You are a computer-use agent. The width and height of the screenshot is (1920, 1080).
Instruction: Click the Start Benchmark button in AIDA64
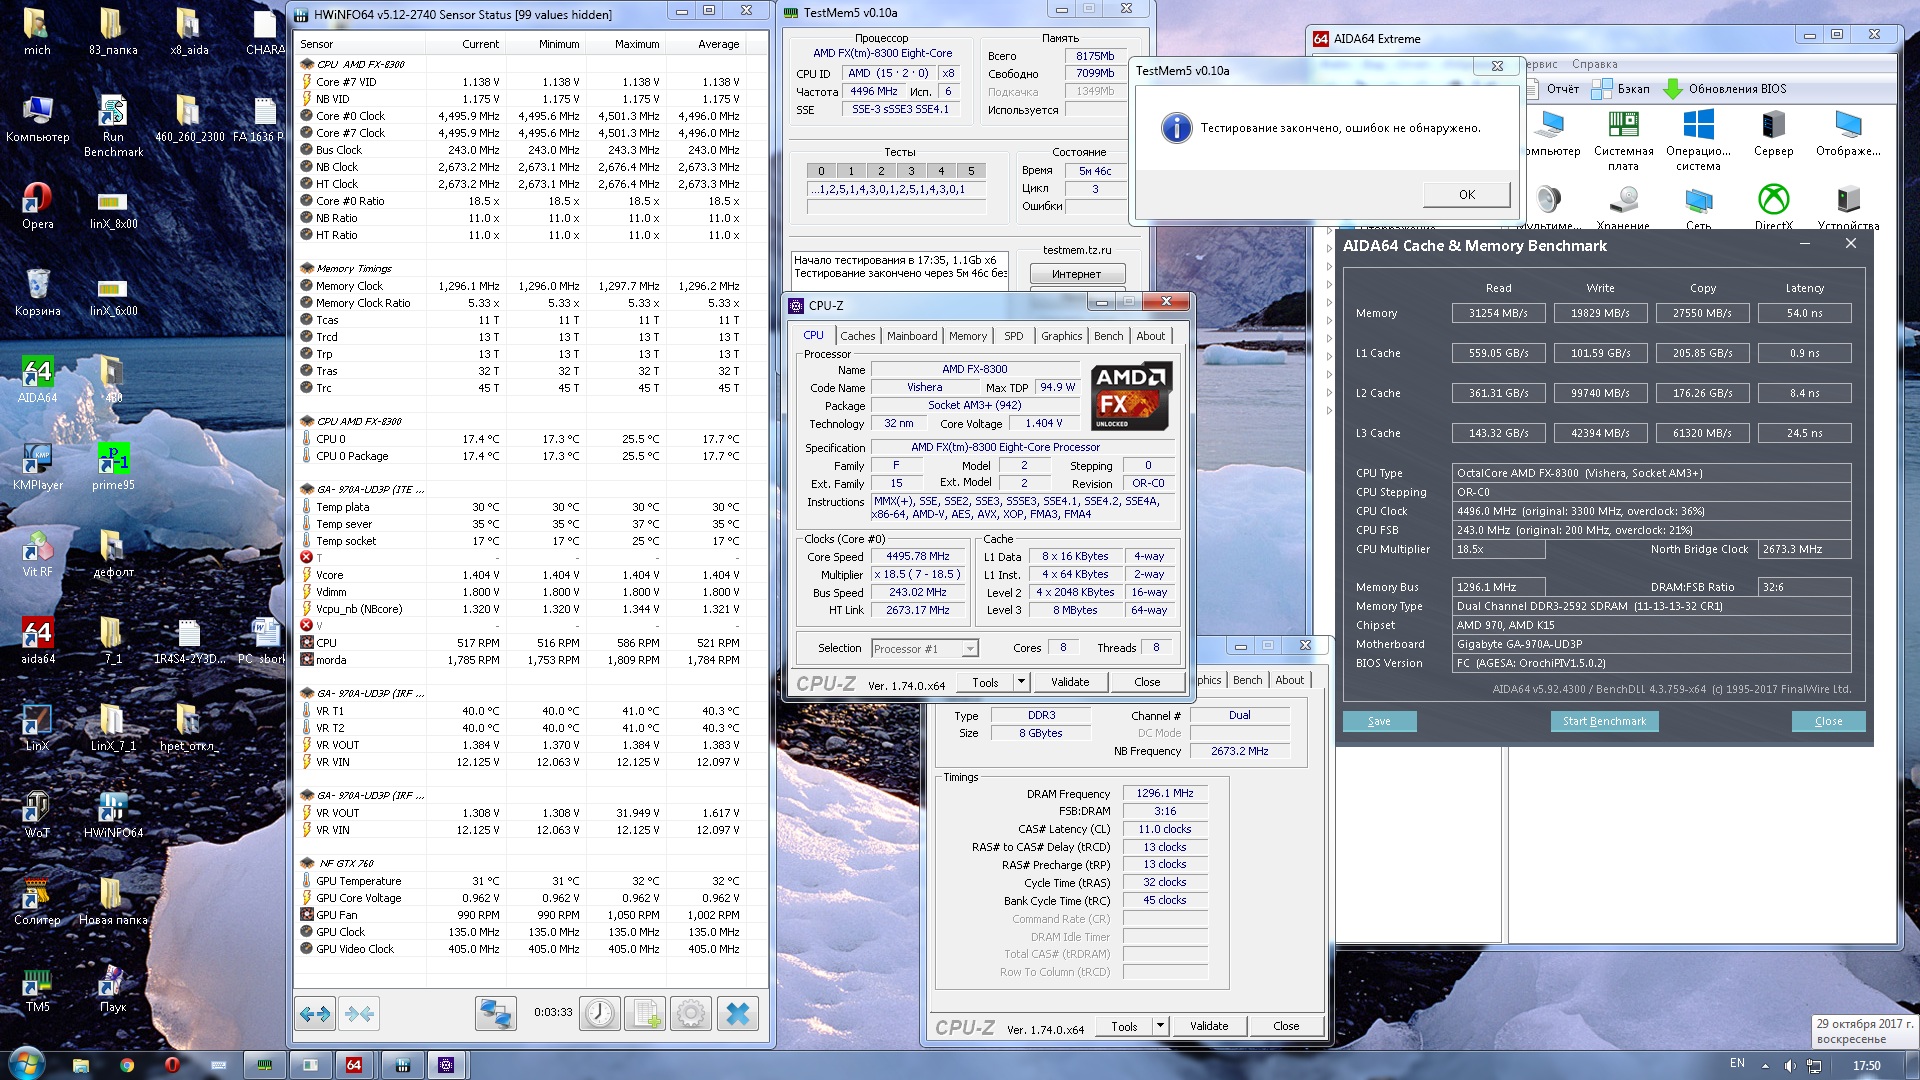tap(1604, 721)
